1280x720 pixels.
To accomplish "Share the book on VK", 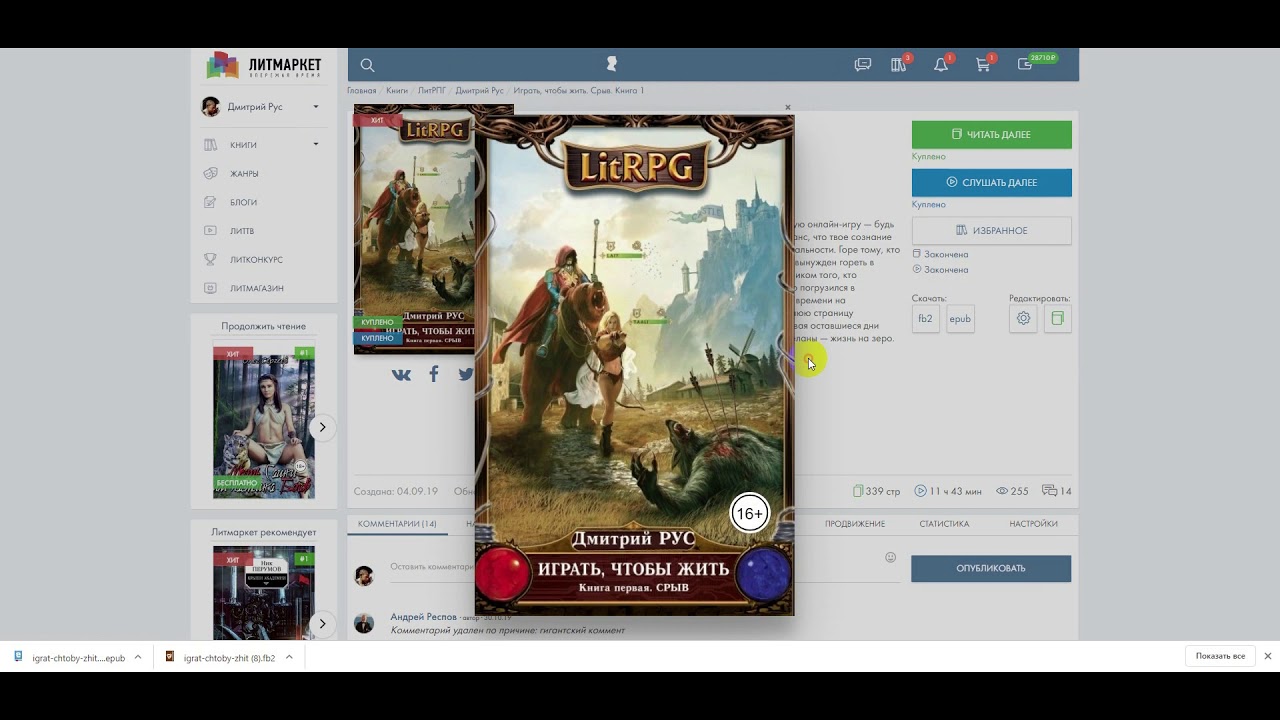I will (401, 375).
